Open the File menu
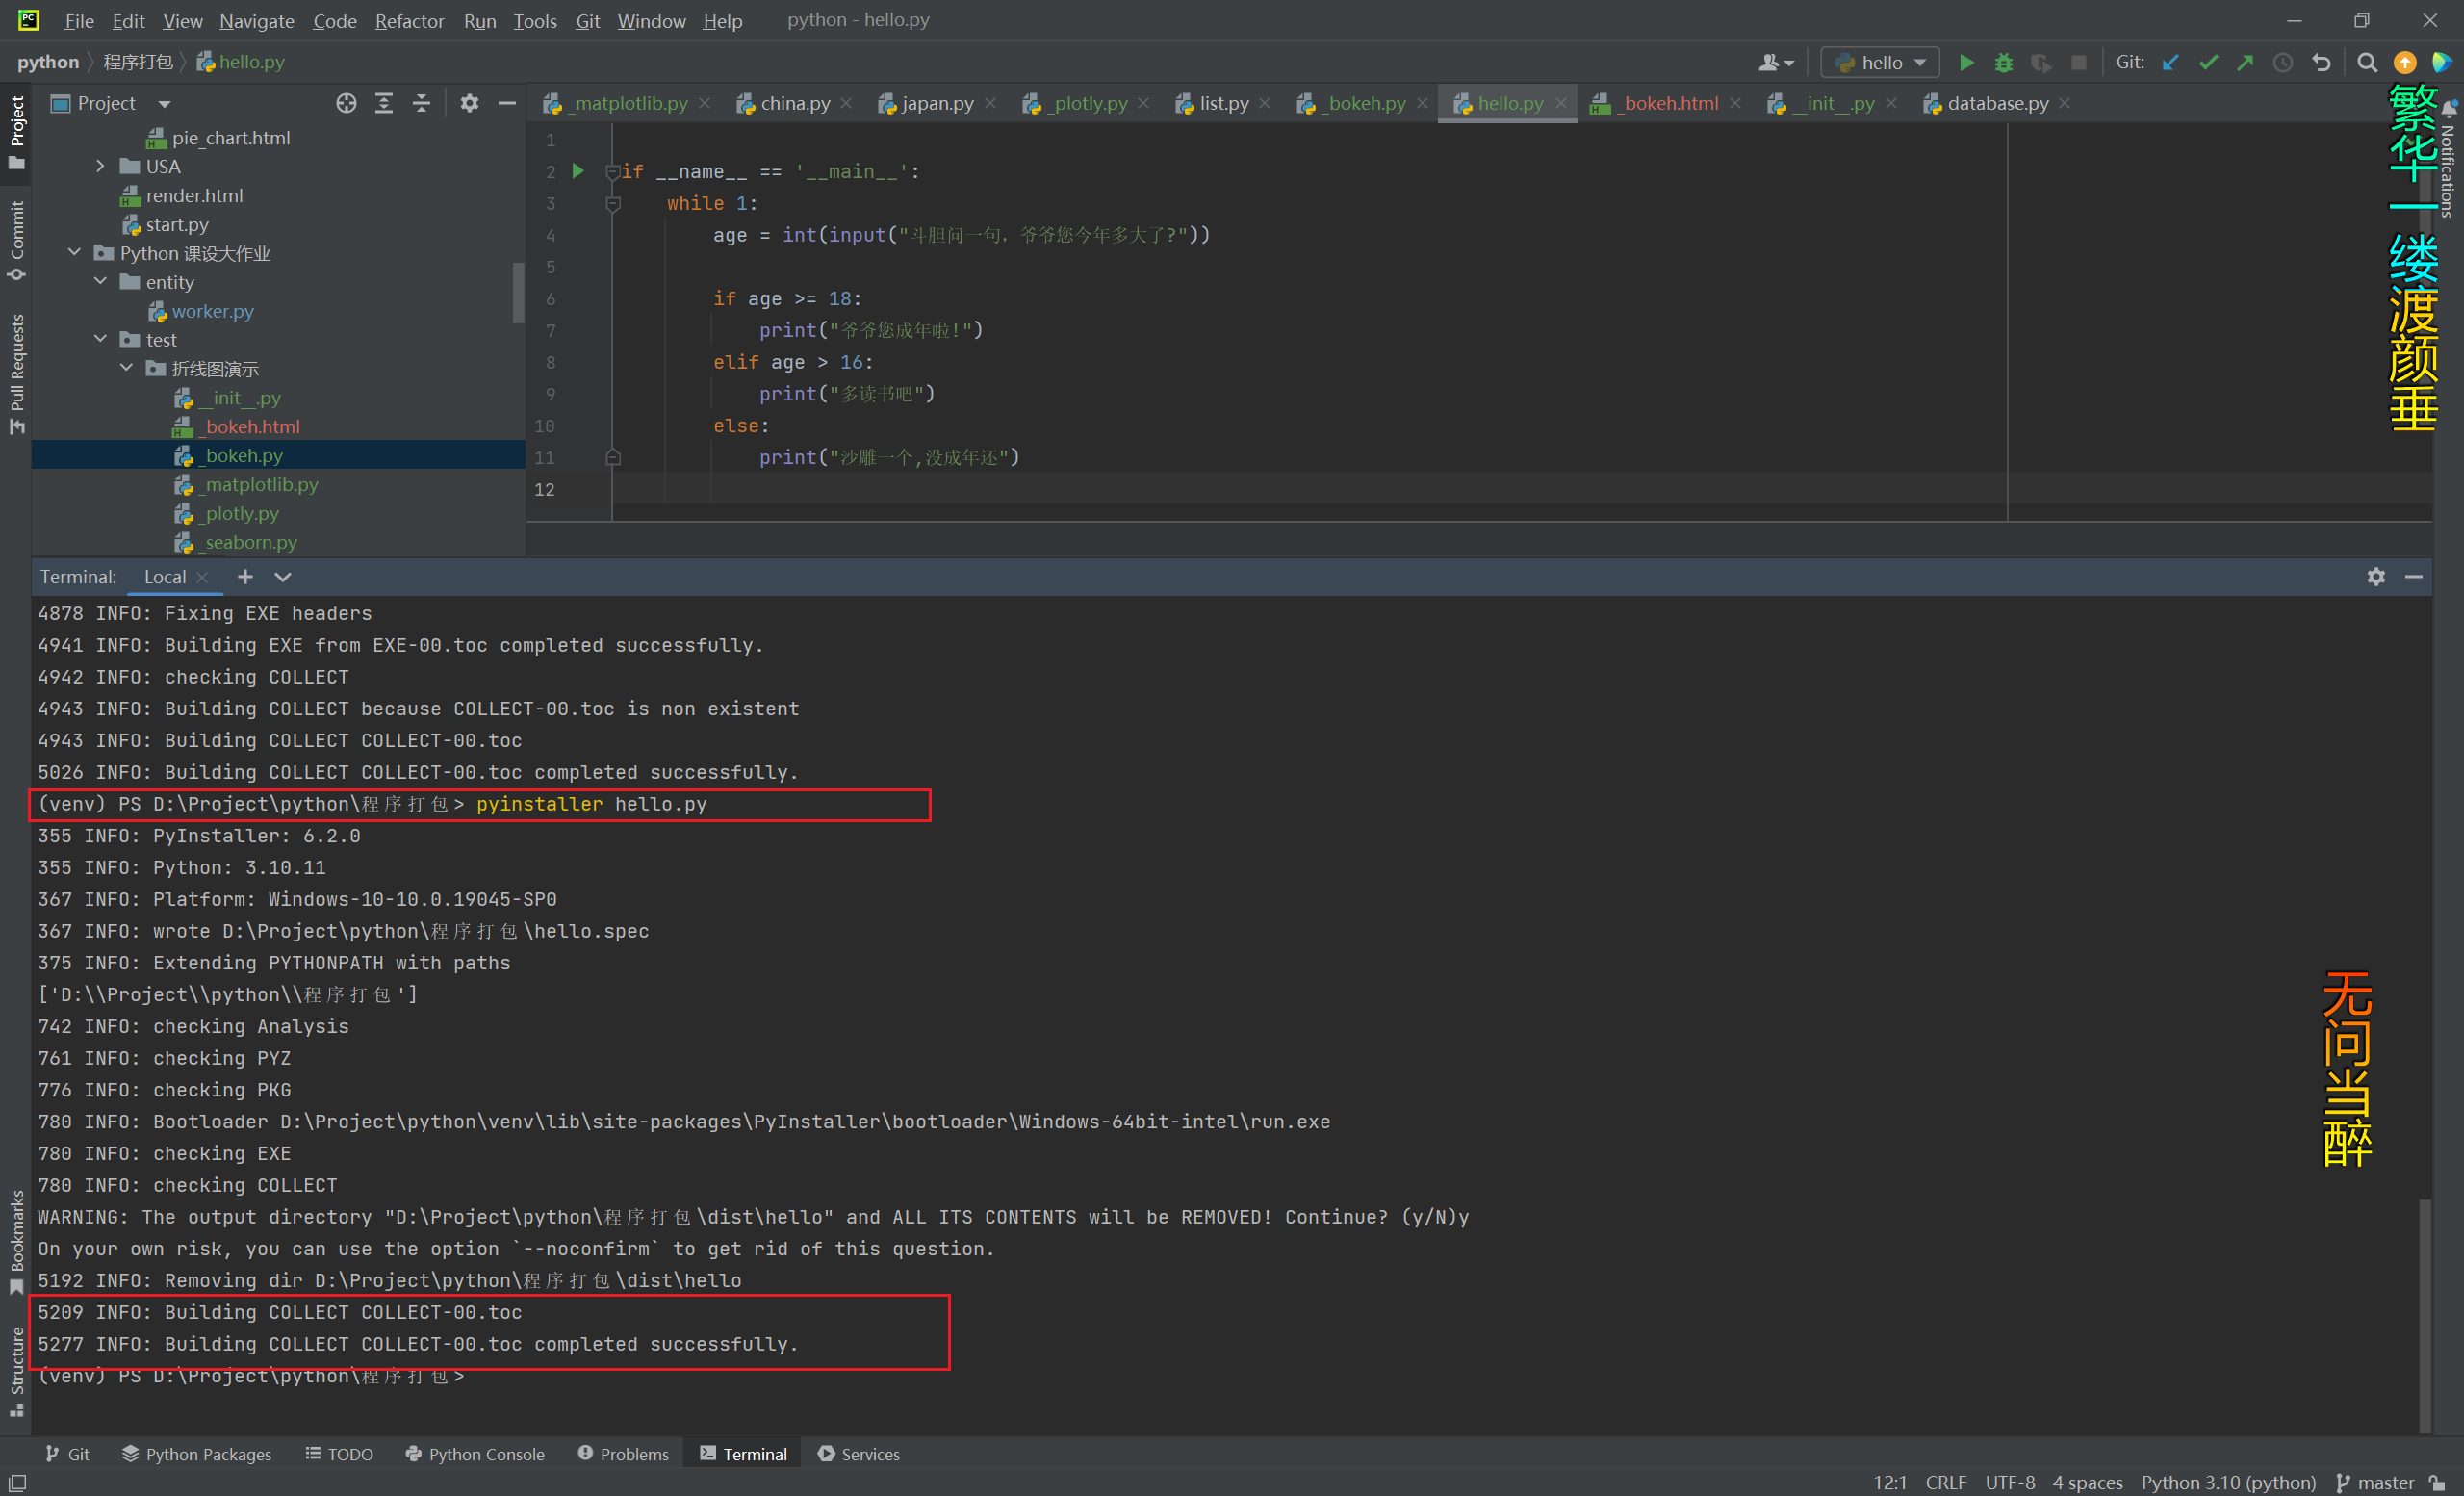2464x1496 pixels. pos(79,21)
